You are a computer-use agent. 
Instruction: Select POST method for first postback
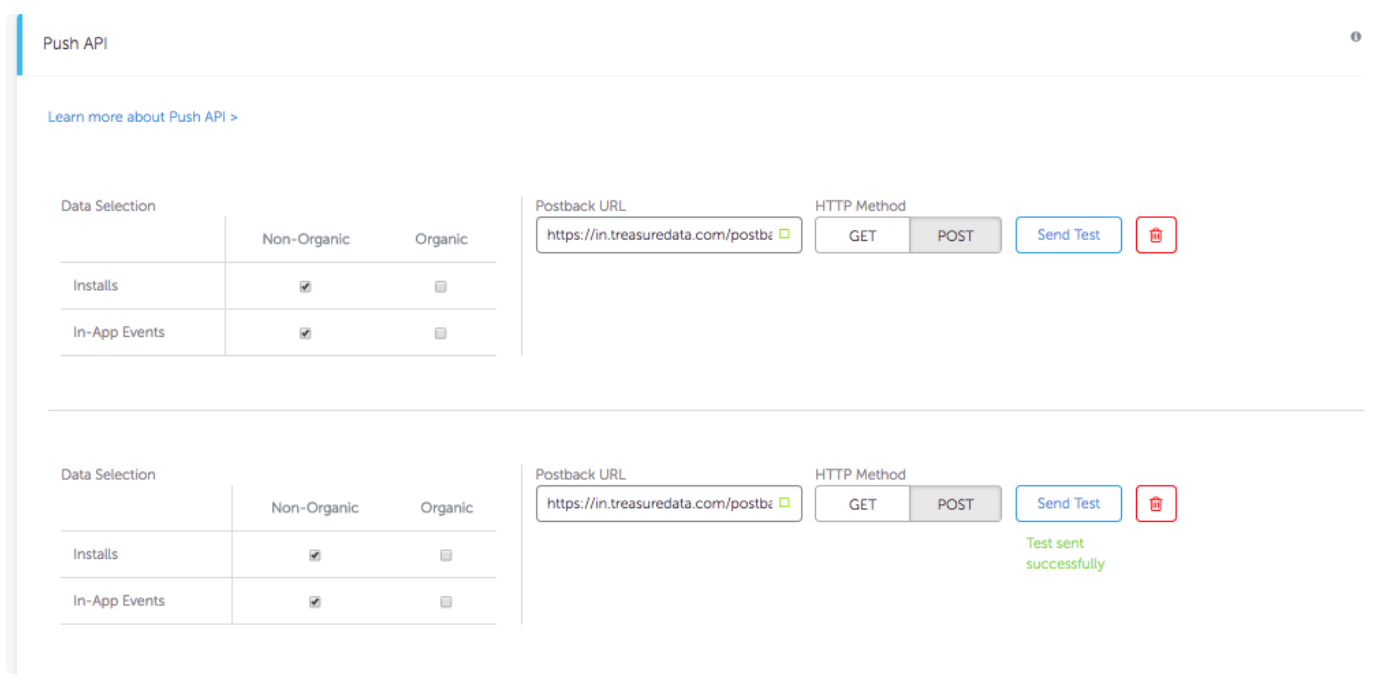pyautogui.click(x=955, y=236)
